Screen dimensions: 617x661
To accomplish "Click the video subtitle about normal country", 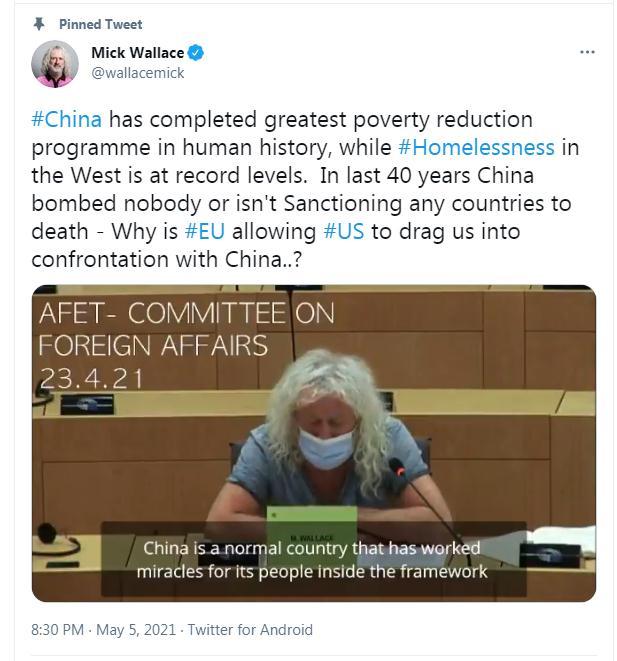I will pyautogui.click(x=312, y=560).
